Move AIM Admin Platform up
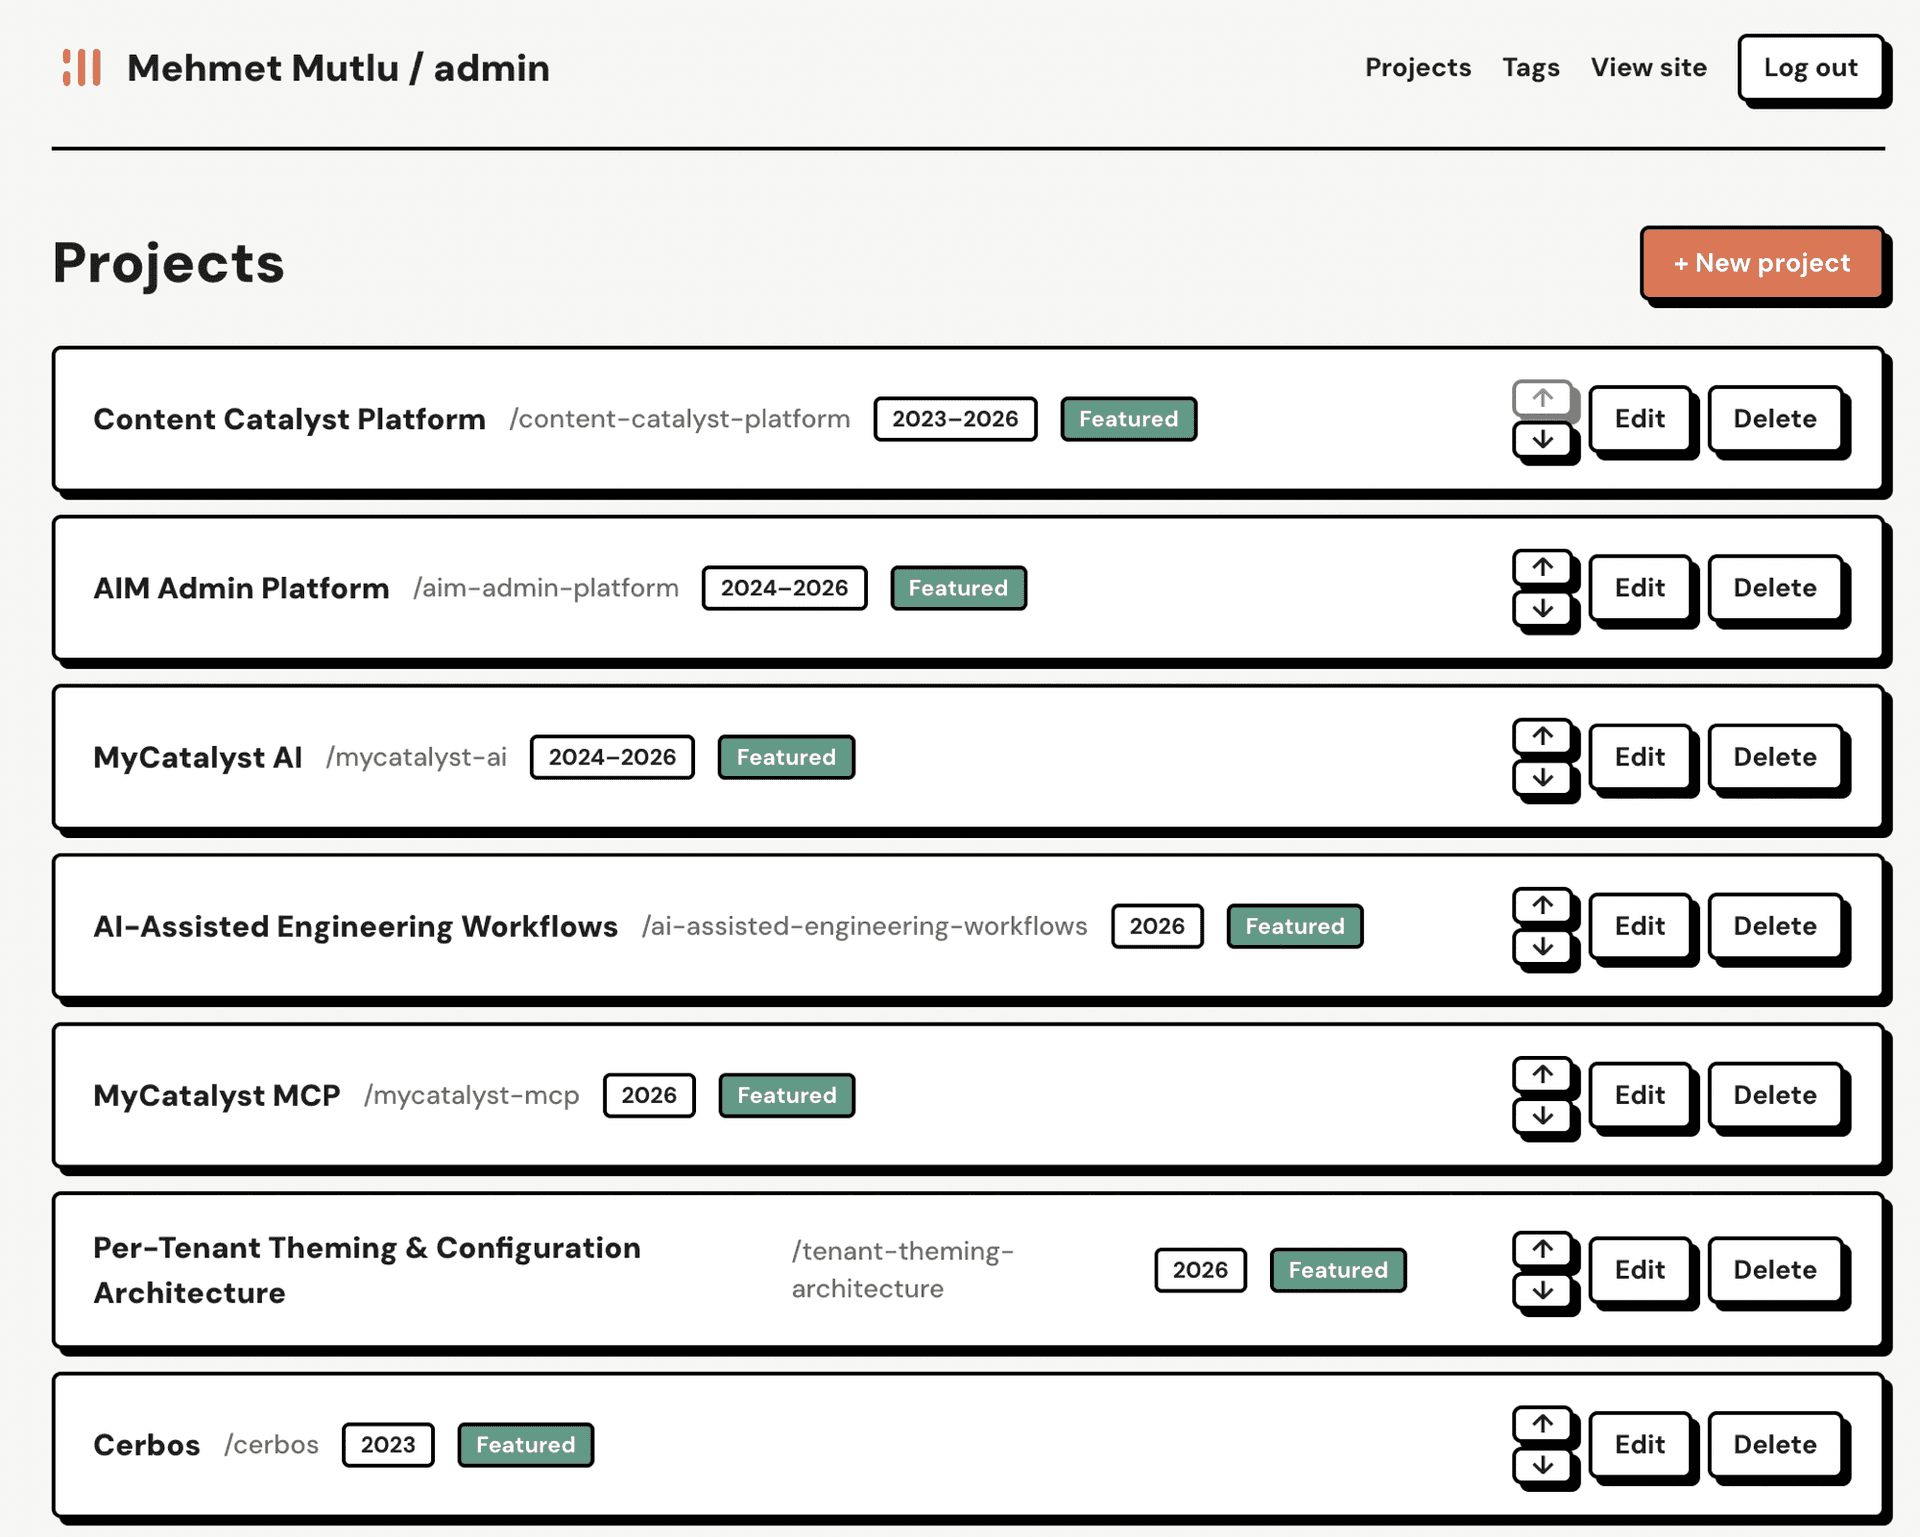Screen dimensions: 1920x1537 tap(1543, 567)
